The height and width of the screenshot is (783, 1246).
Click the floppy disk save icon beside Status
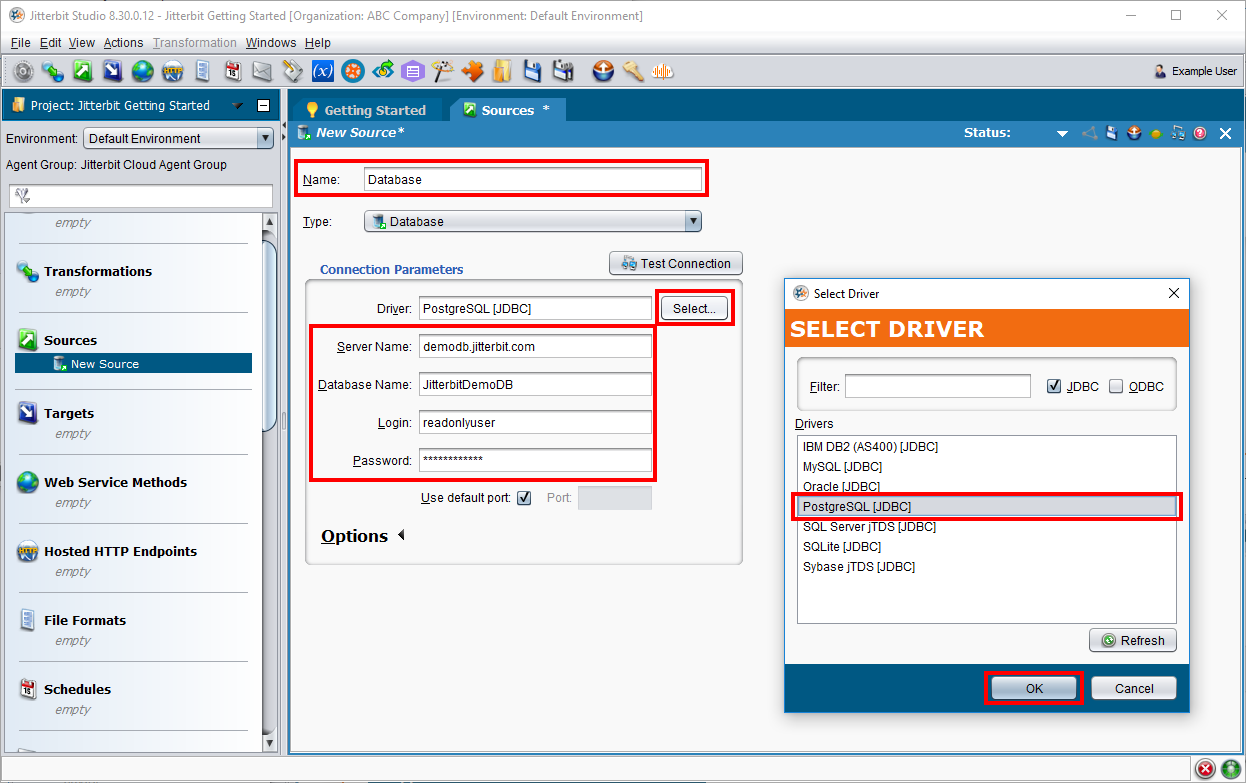point(1111,133)
